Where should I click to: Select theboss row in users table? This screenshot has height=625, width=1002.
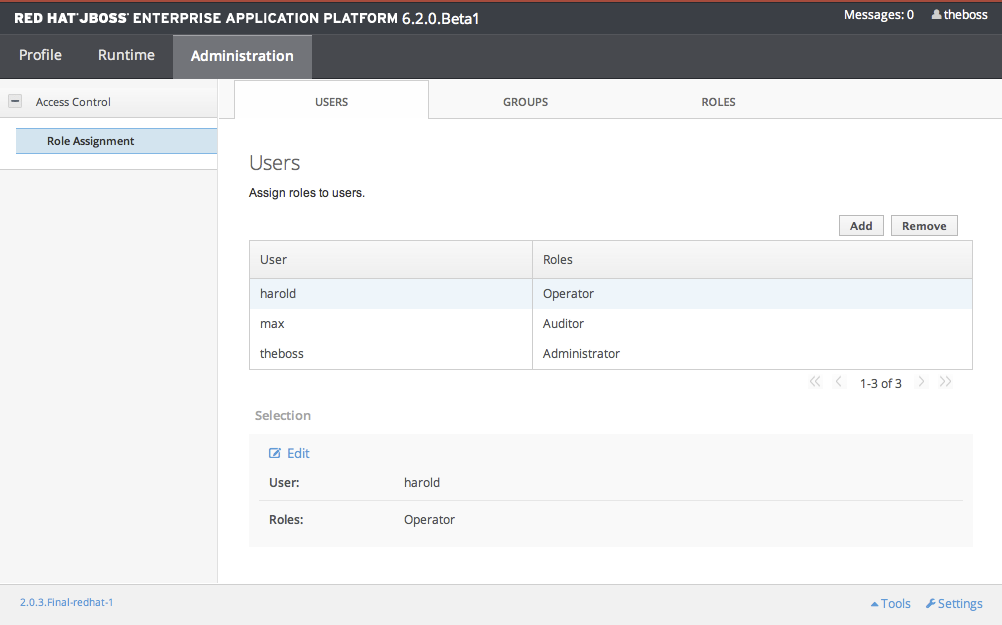(390, 354)
